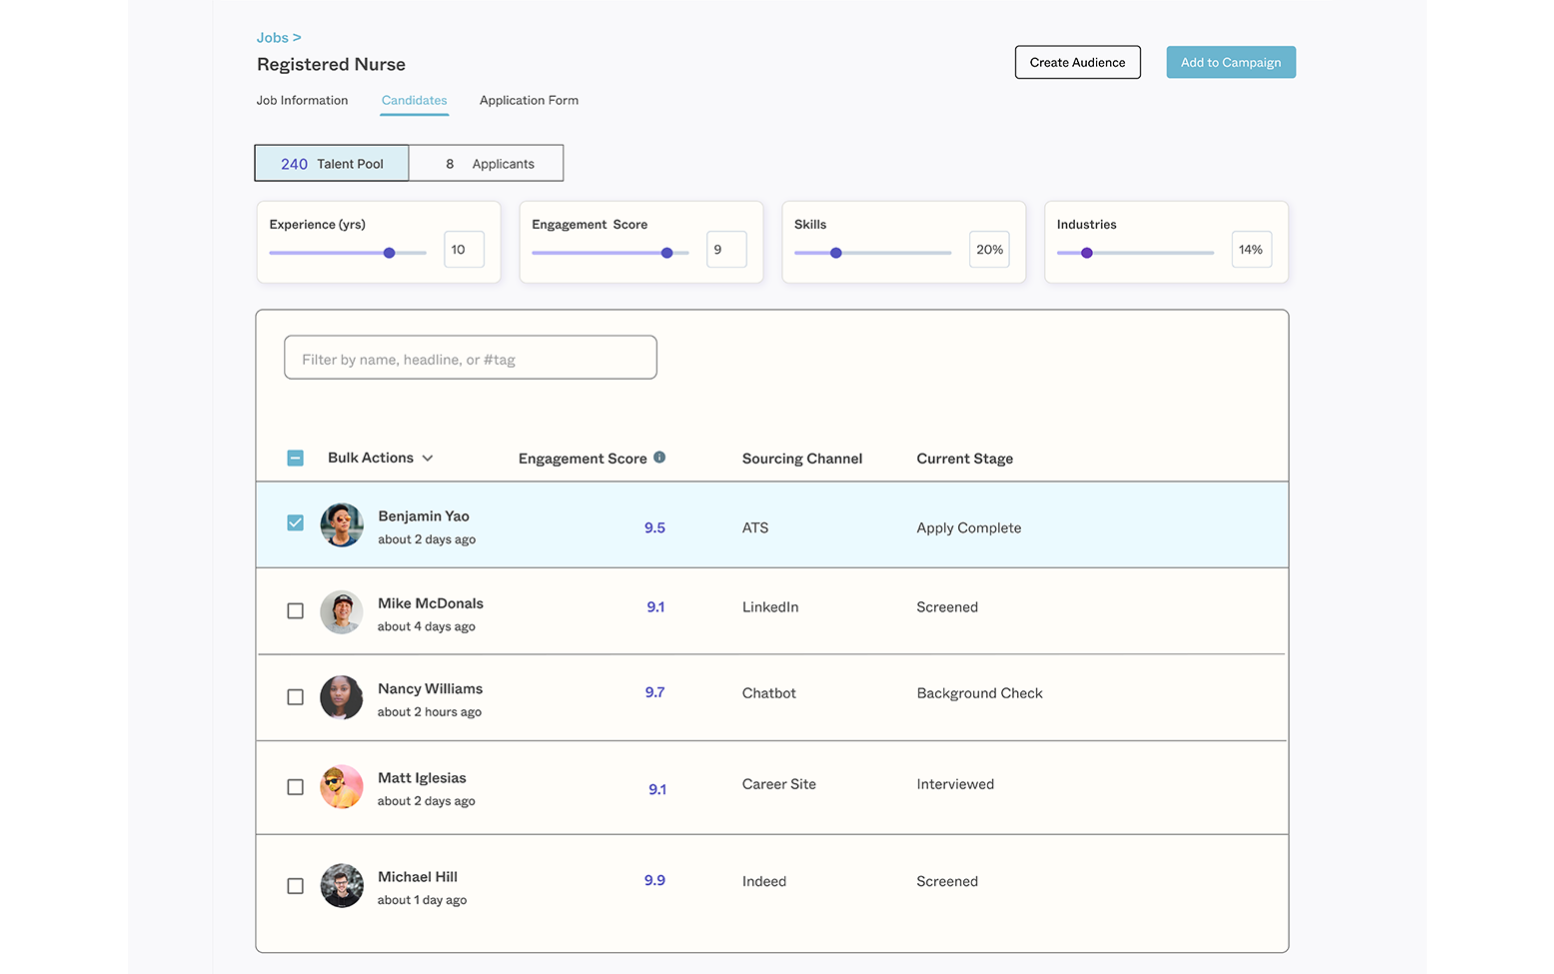1554x974 pixels.
Task: Toggle the select-all checkbox in table header
Action: pos(295,458)
